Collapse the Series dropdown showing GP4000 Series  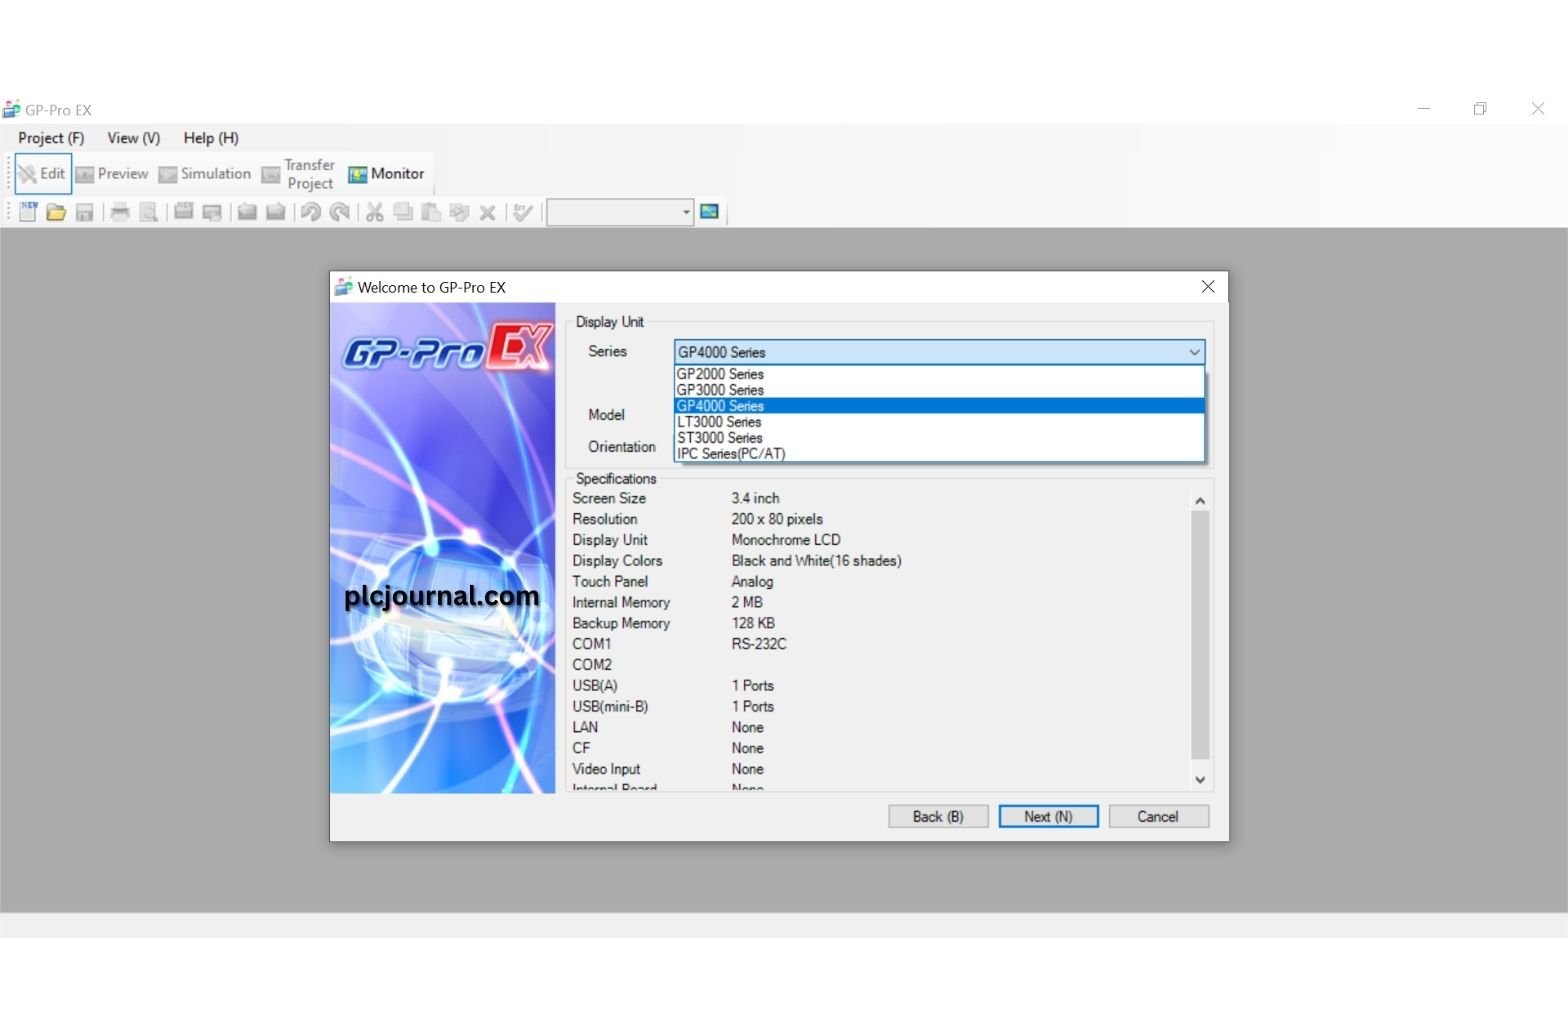[939, 352]
